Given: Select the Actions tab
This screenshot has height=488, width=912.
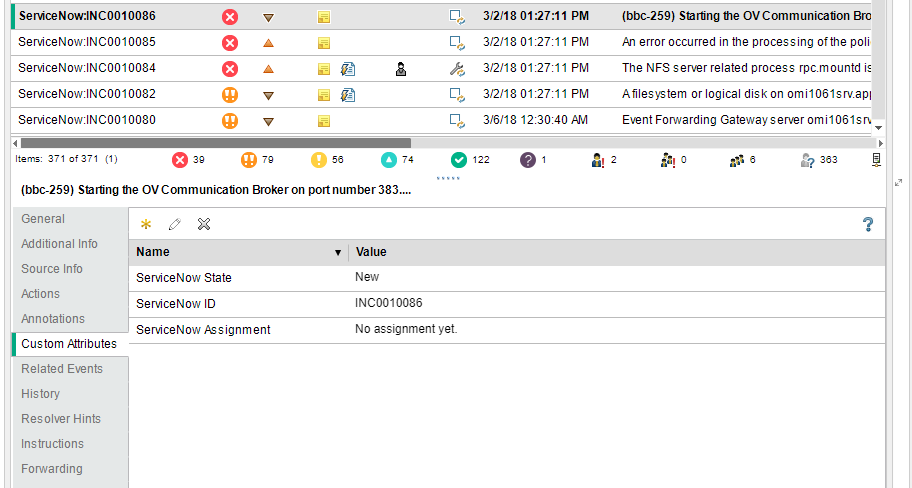Looking at the screenshot, I should click(40, 294).
